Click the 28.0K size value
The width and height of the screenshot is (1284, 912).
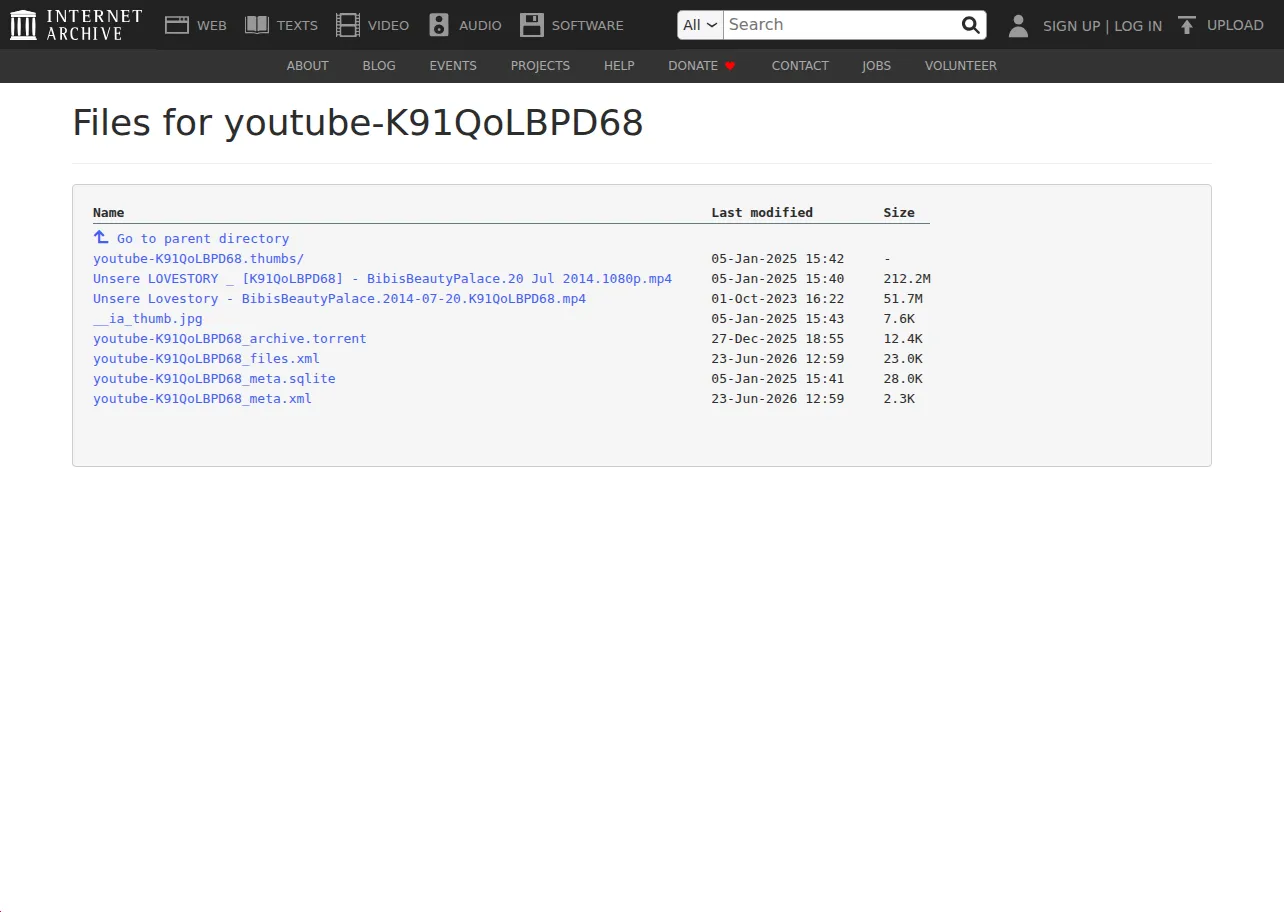tap(903, 379)
